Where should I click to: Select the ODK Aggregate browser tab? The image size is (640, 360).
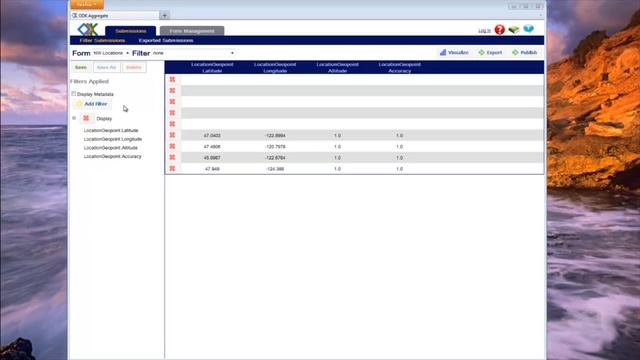[115, 16]
